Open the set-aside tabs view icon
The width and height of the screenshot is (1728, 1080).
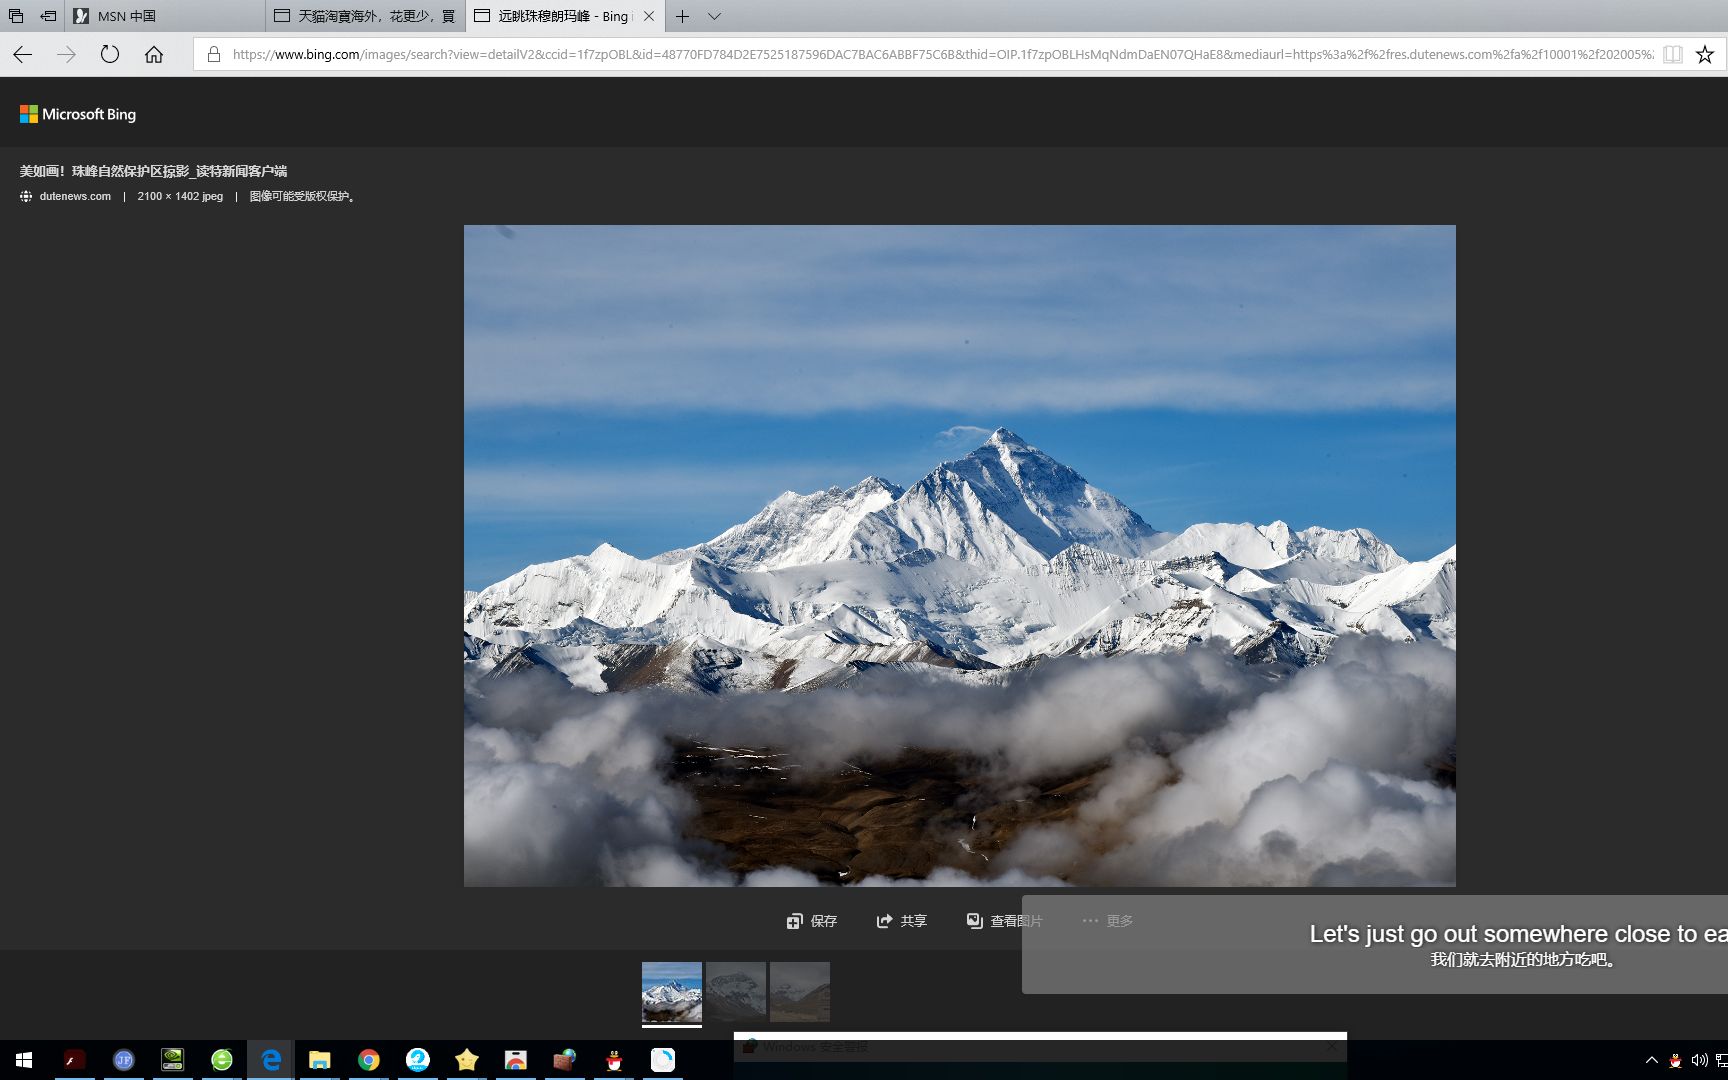coord(16,16)
